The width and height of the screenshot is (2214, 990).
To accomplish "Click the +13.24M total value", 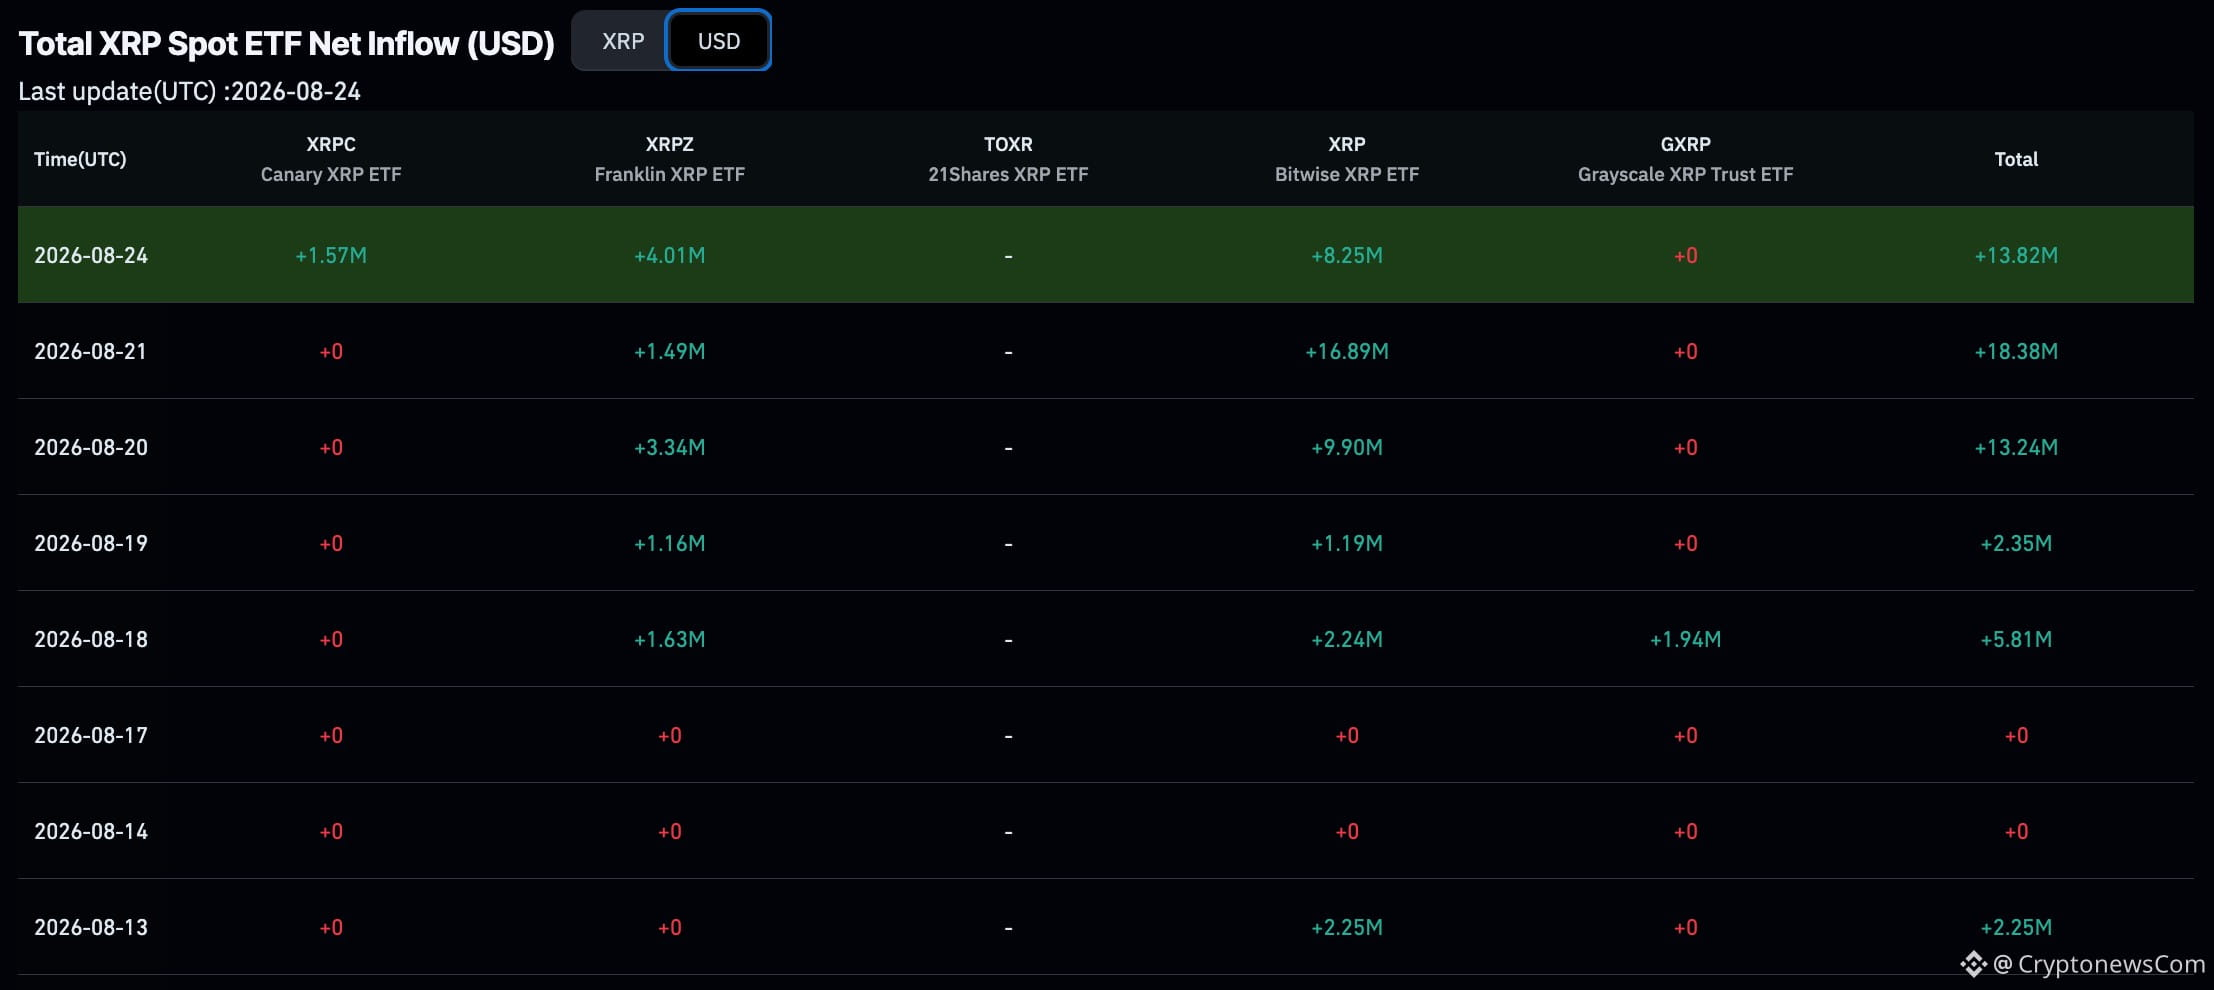I will pos(2016,447).
